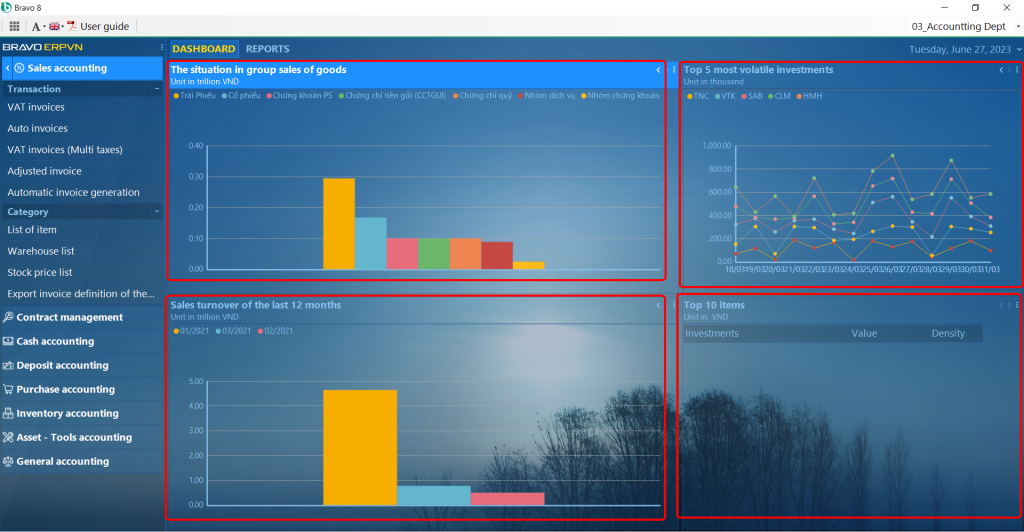Open the language flag dropdown
Image resolution: width=1024 pixels, height=532 pixels.
[56, 26]
